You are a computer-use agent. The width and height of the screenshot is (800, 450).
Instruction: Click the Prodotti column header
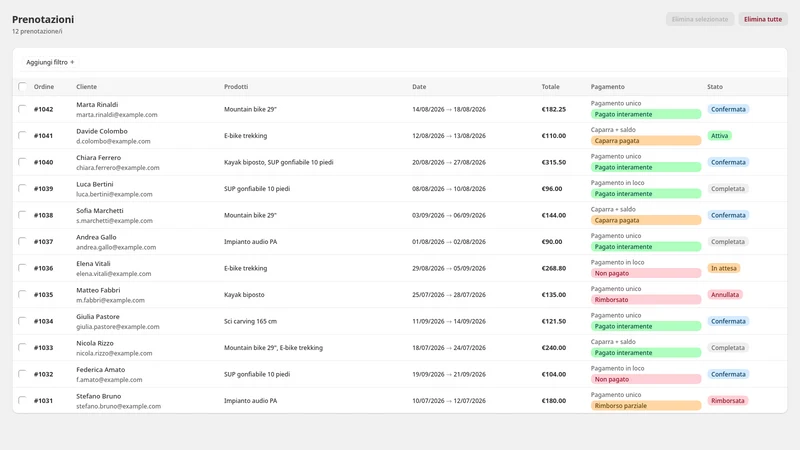click(x=236, y=87)
